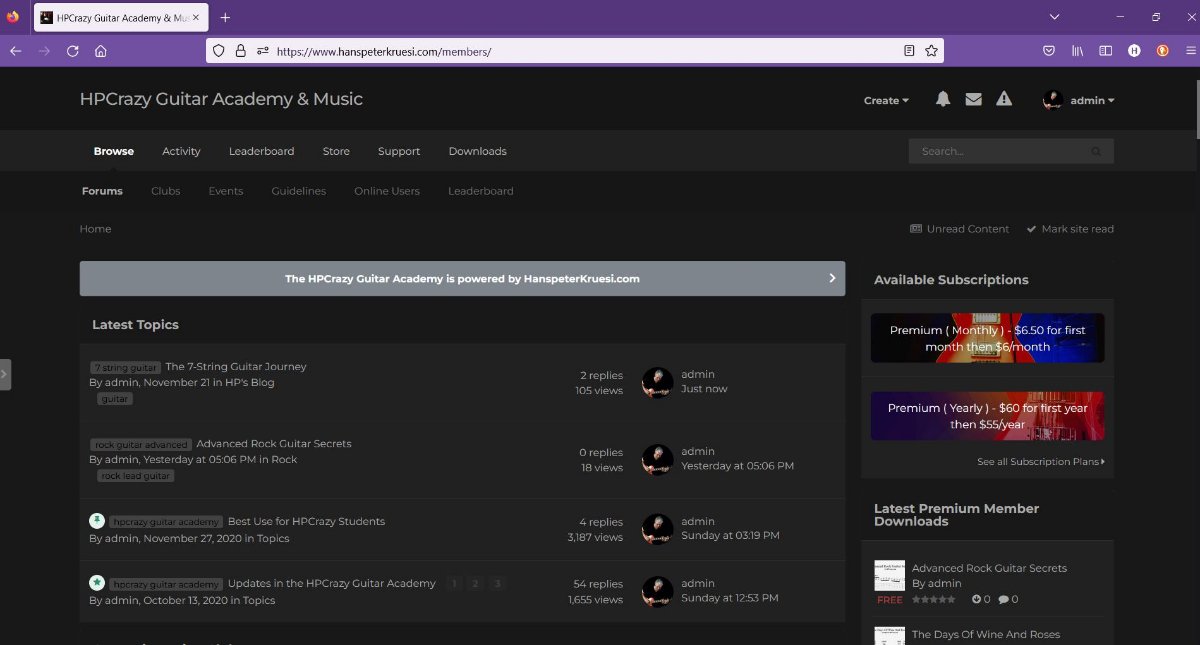The height and width of the screenshot is (645, 1200).
Task: Open See all Subscription Plans
Action: point(1041,462)
